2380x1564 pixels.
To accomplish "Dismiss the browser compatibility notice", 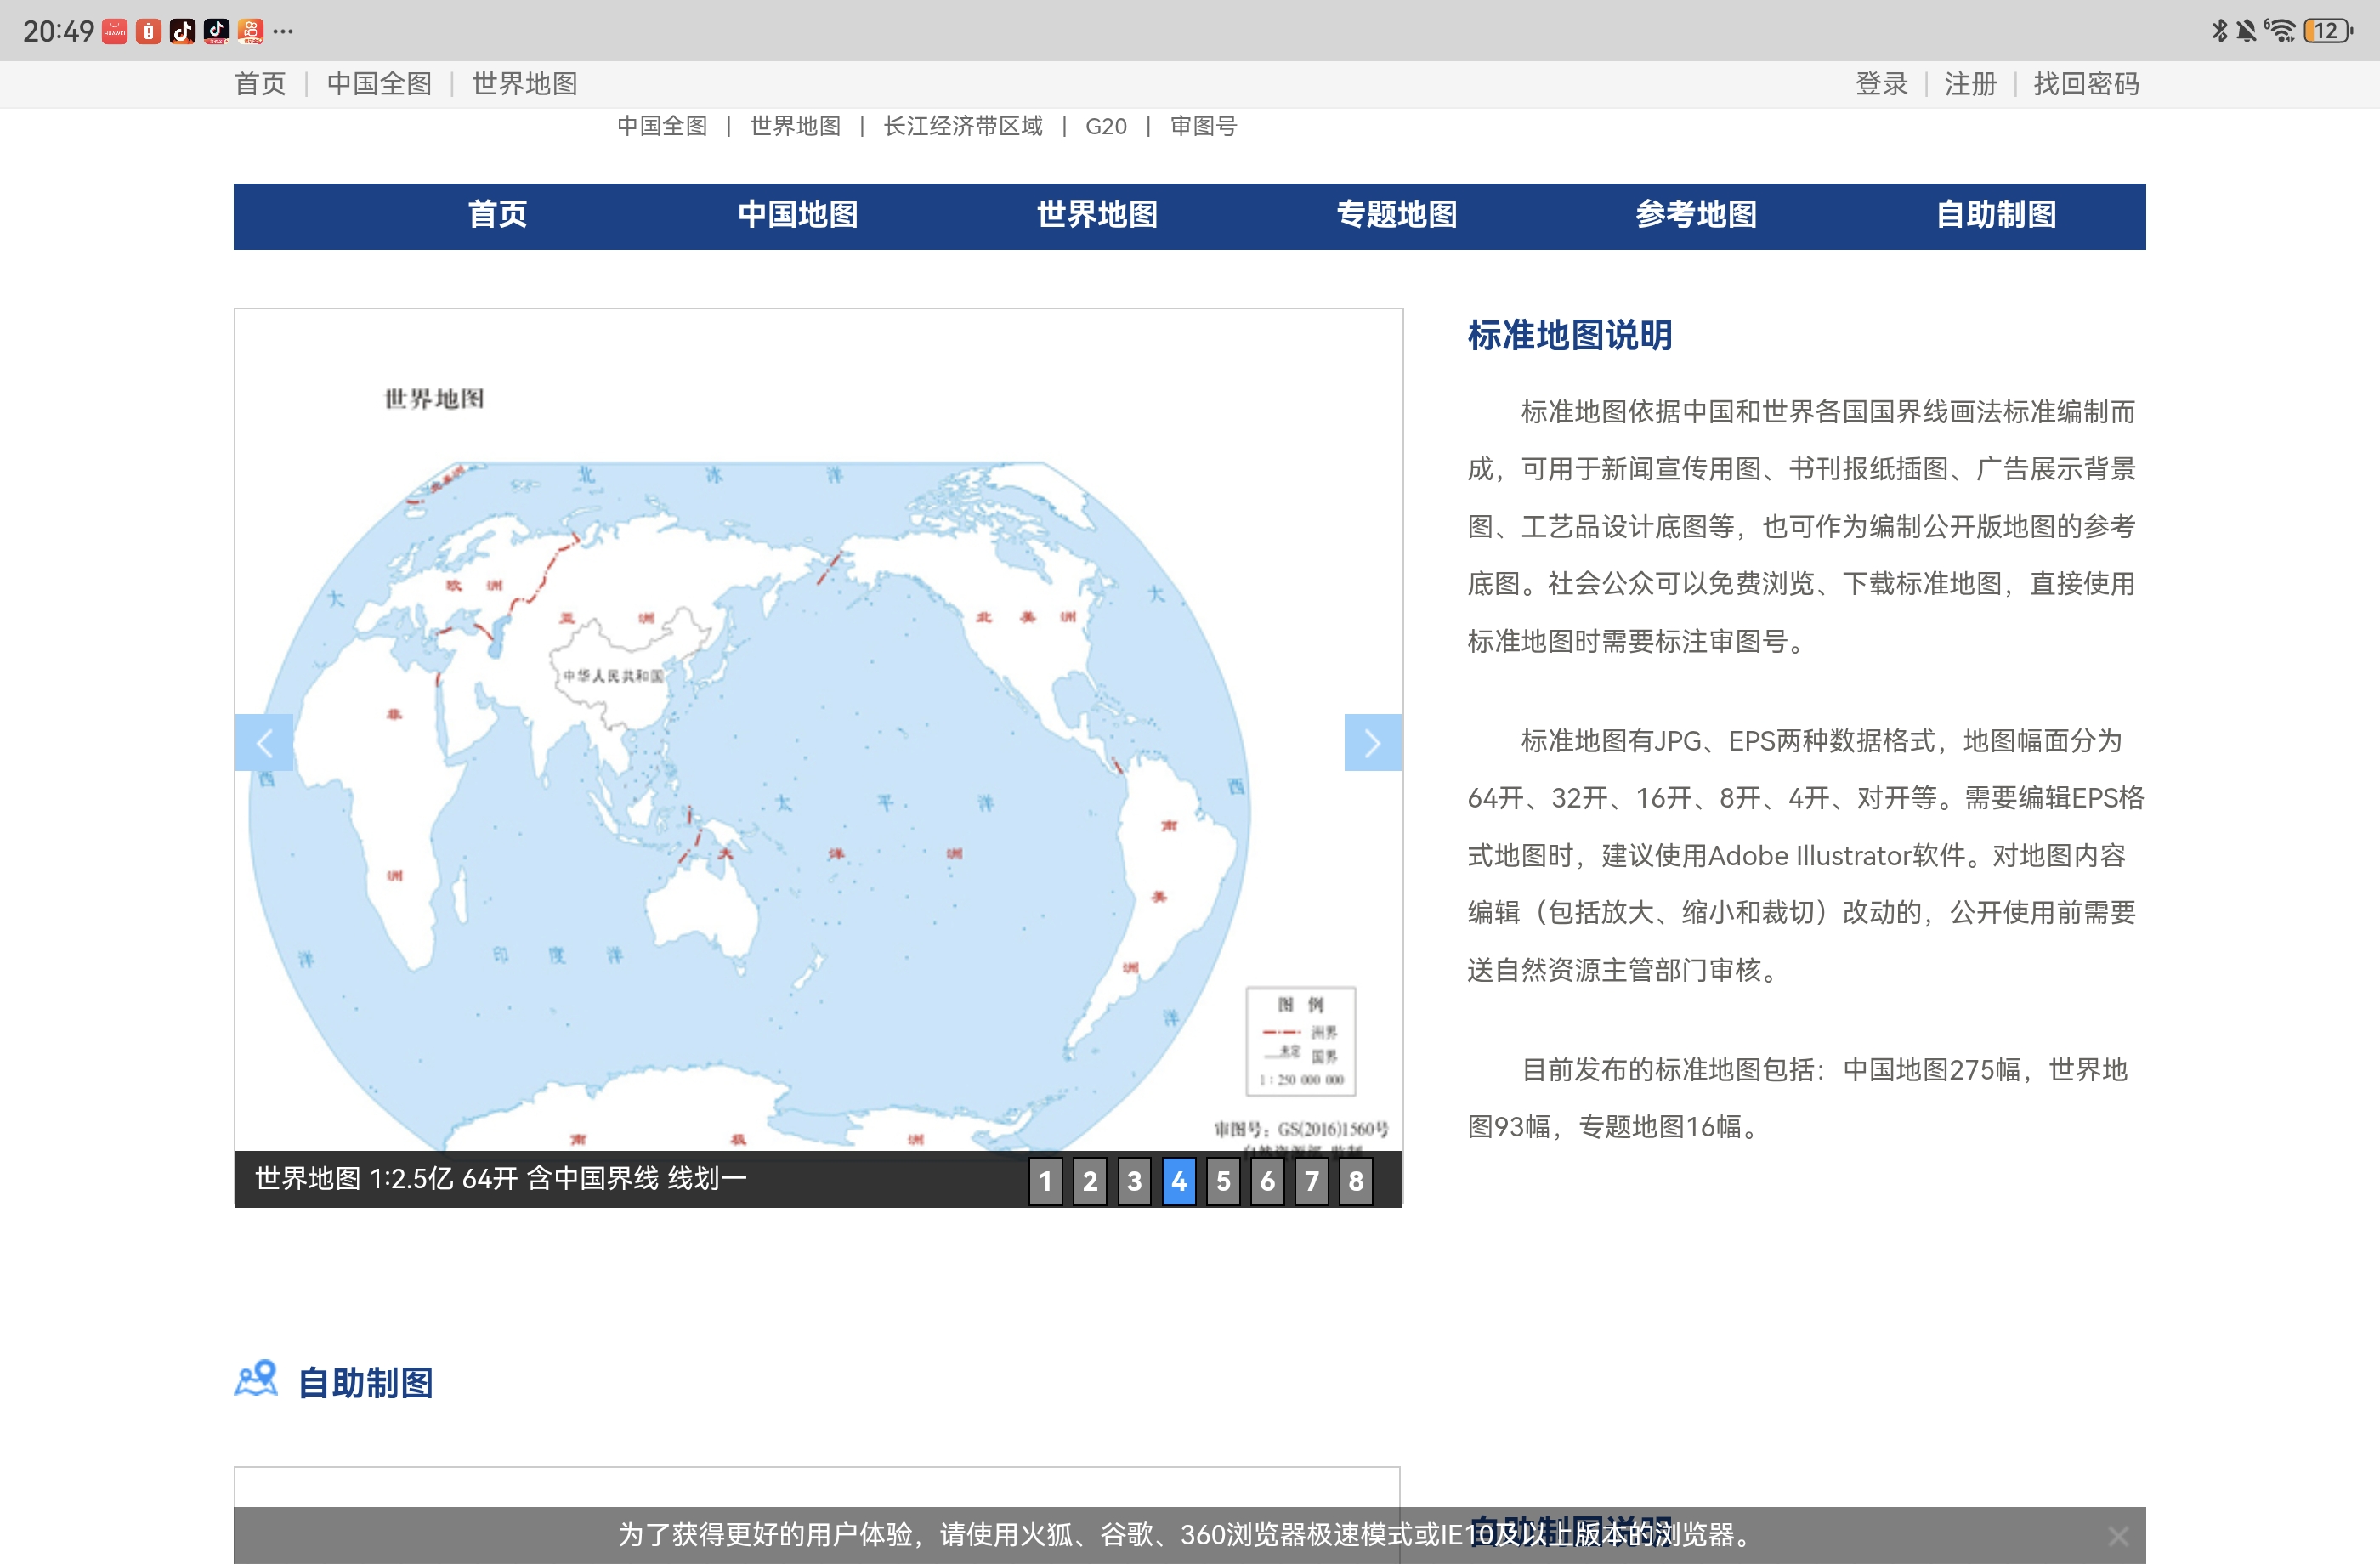I will [2117, 1534].
